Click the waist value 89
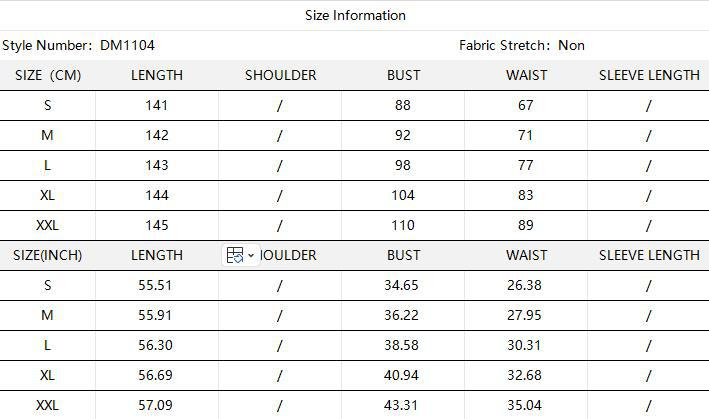The height and width of the screenshot is (419, 709). coord(526,225)
